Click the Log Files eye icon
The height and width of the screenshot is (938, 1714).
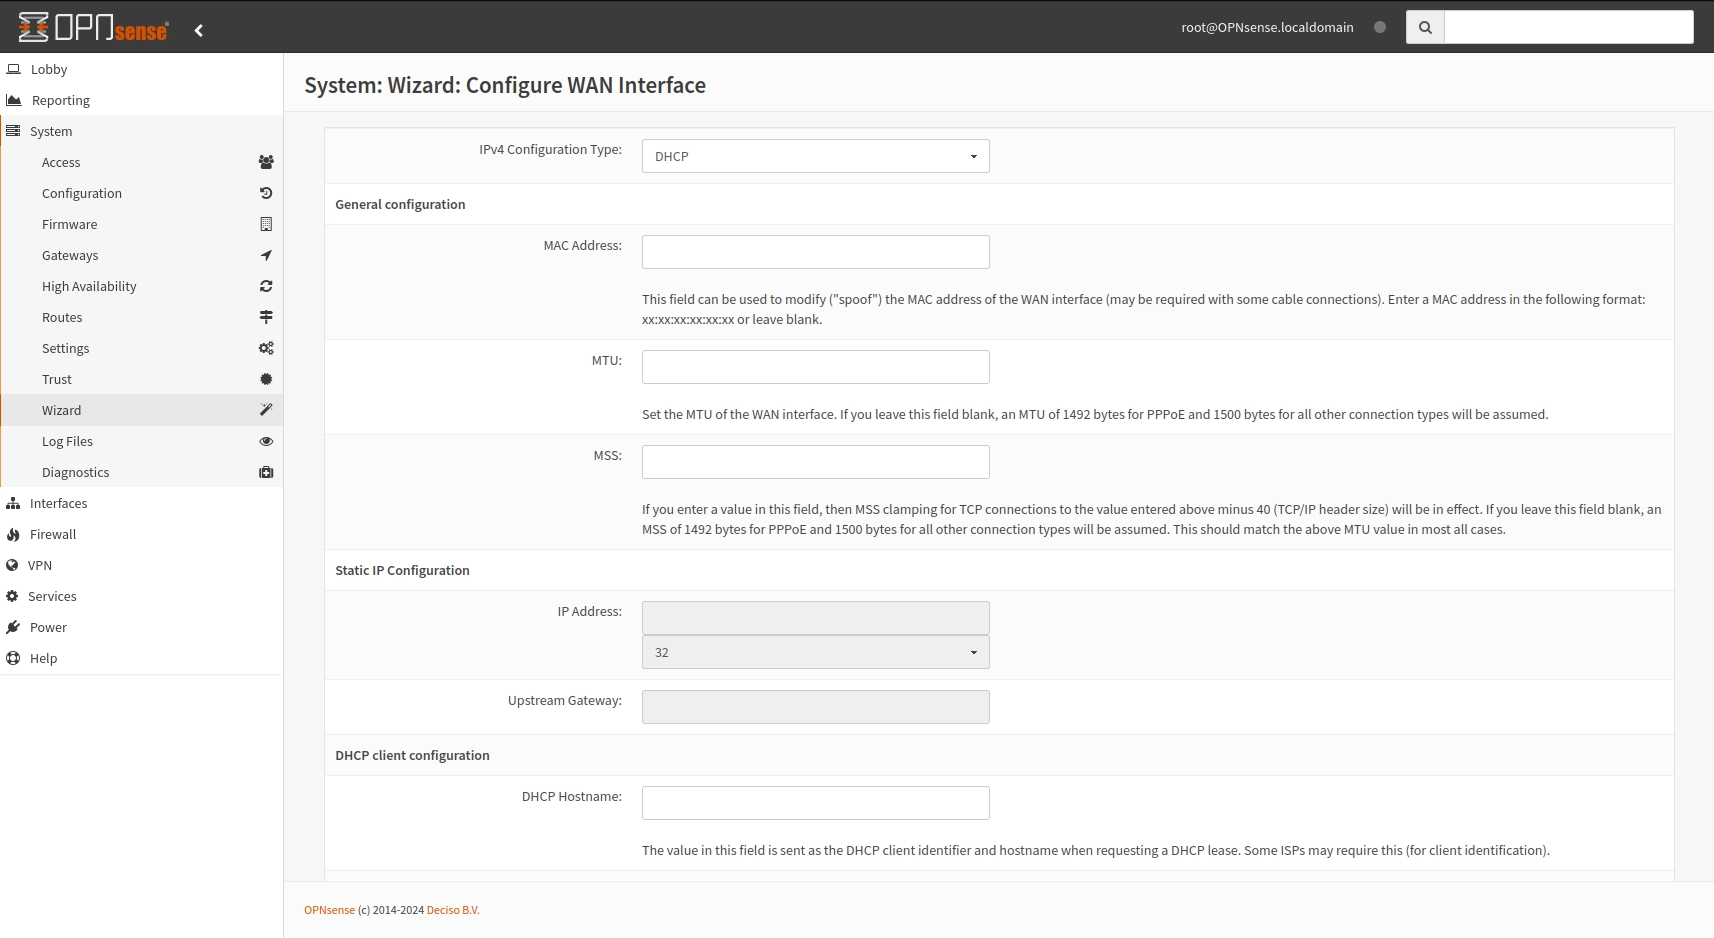point(266,441)
